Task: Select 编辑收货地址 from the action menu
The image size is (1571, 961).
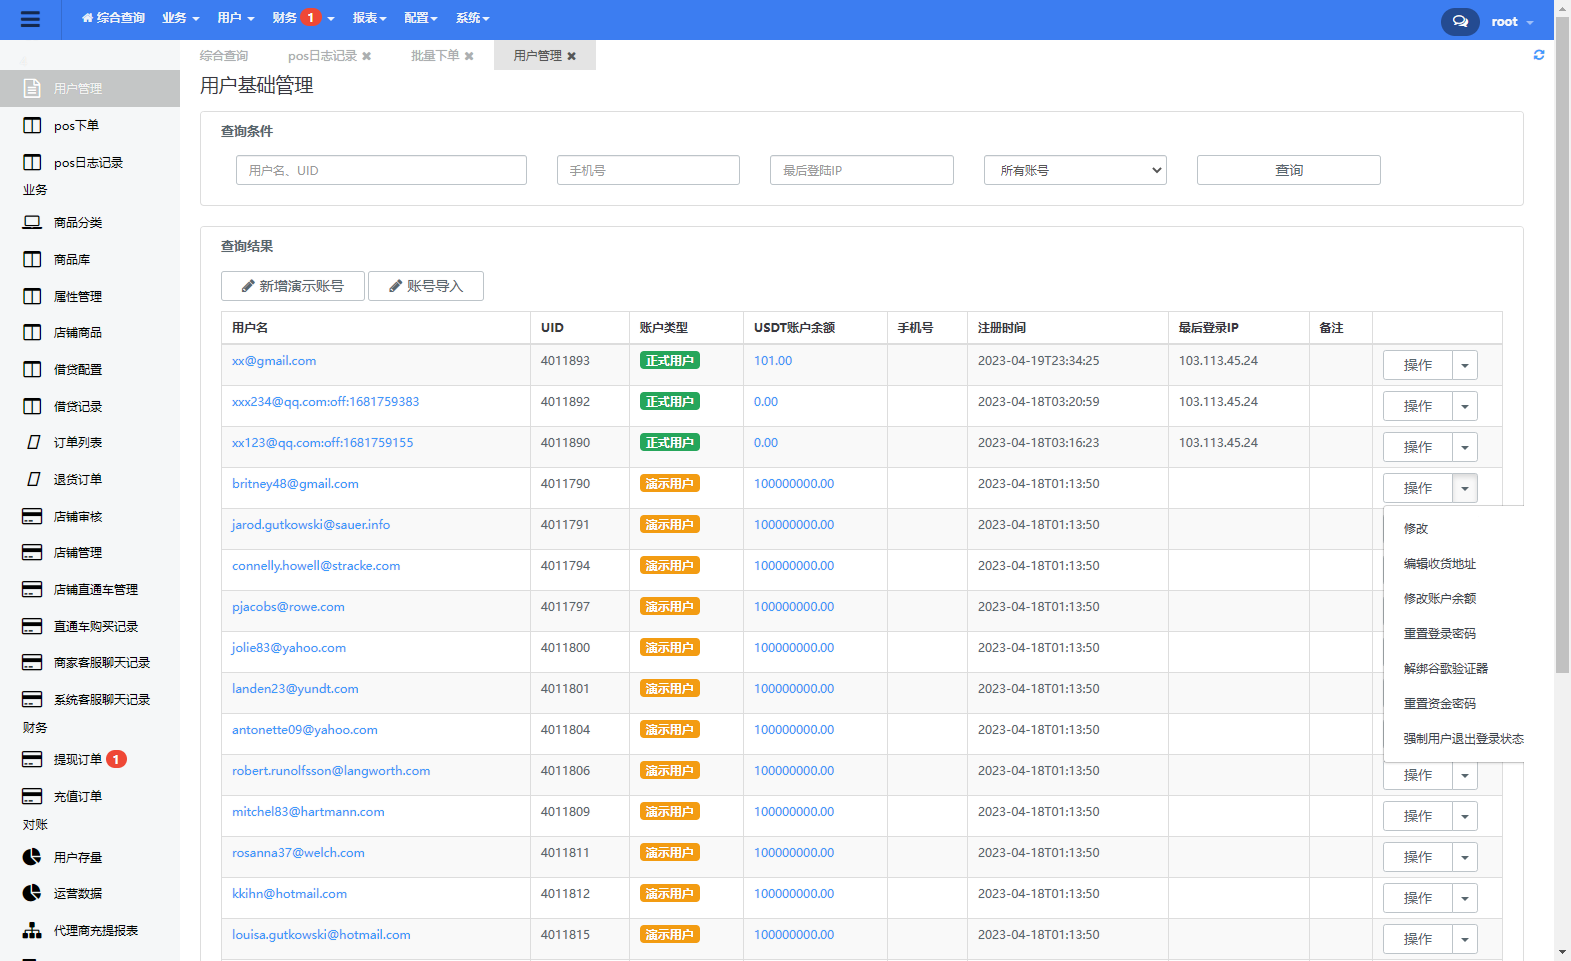Action: [x=1440, y=563]
